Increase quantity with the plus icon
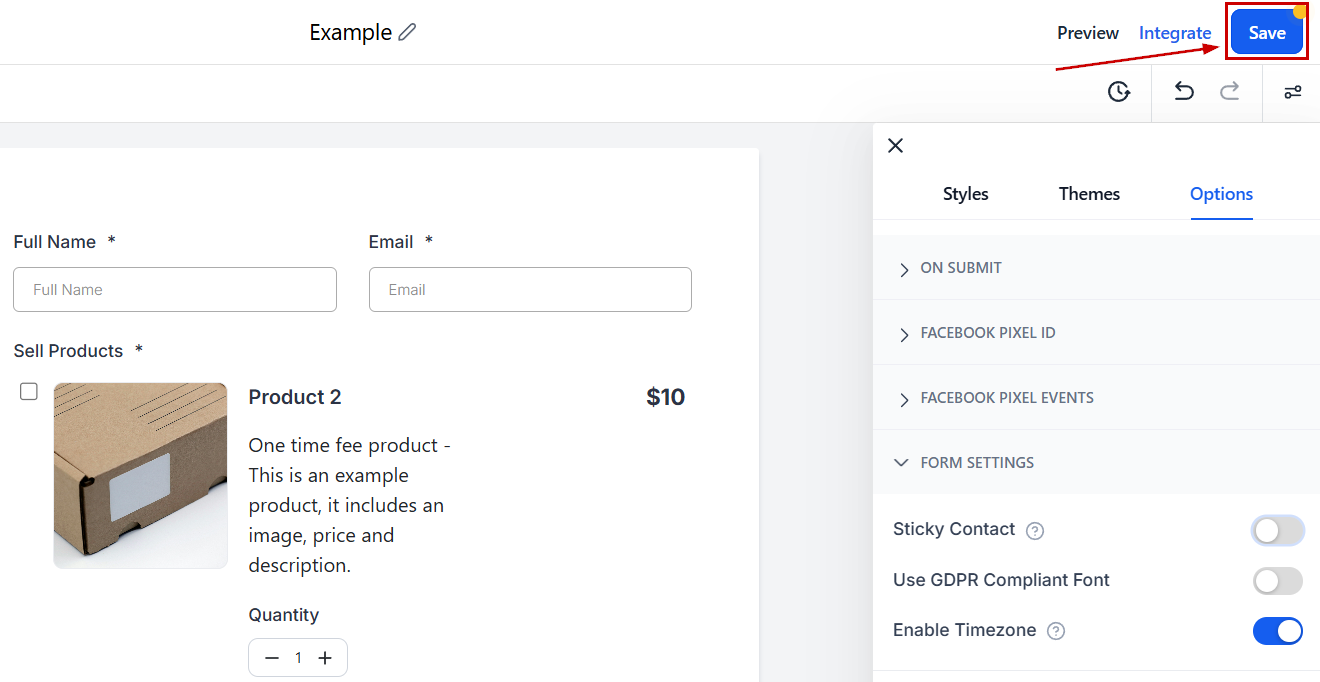The image size is (1320, 682). (x=325, y=658)
